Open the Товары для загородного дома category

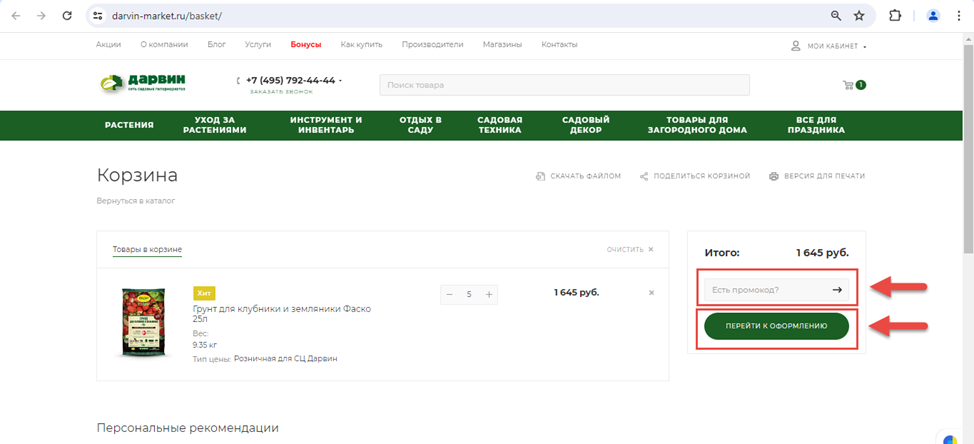coord(697,125)
